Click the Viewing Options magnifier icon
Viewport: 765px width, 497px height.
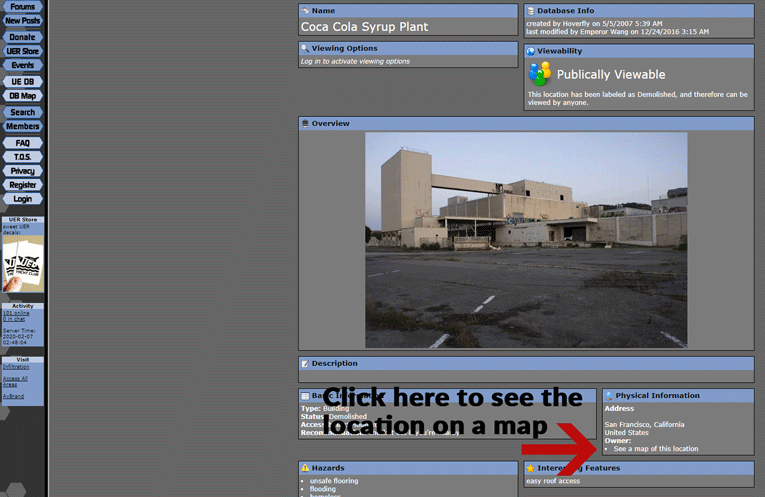tap(305, 48)
